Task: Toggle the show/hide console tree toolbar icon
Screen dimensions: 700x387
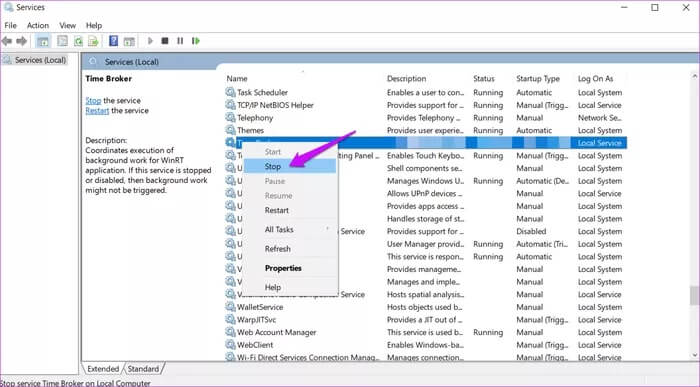Action: pos(43,41)
